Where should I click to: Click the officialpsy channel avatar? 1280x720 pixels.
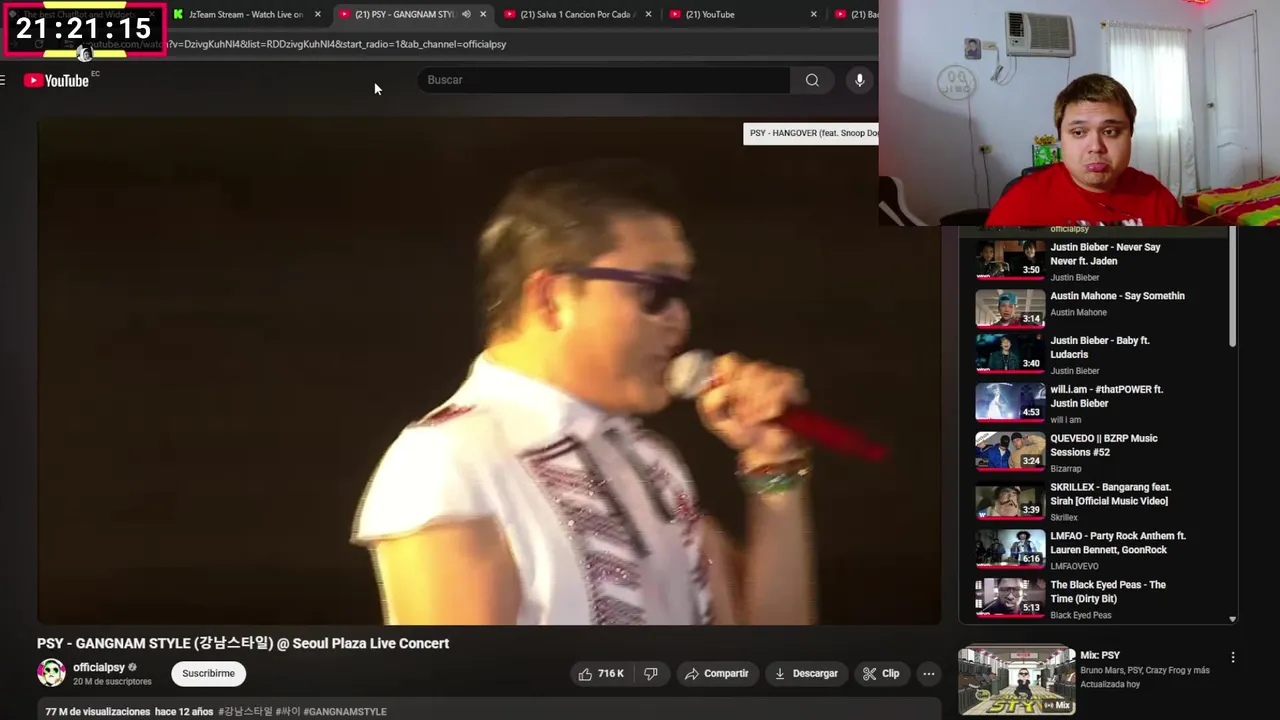51,673
